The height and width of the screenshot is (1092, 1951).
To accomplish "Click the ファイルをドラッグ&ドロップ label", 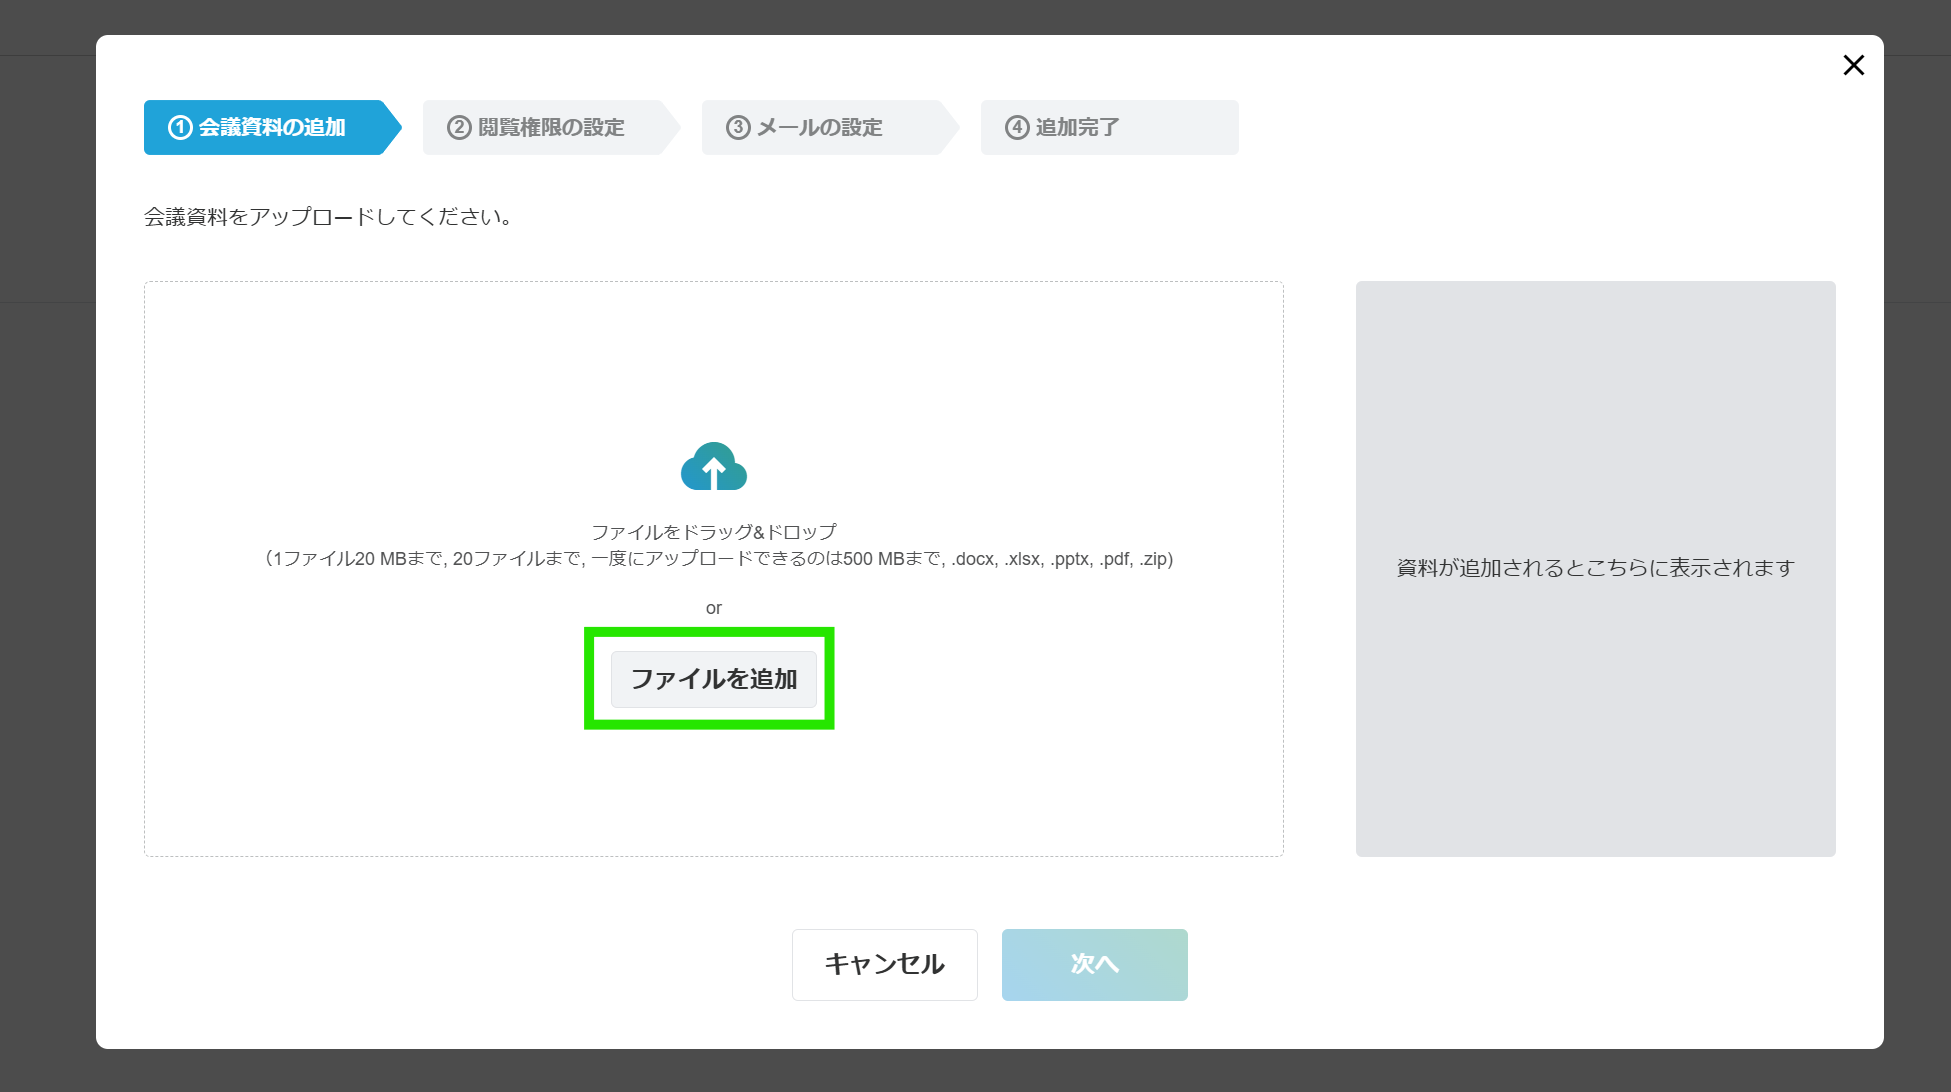I will click(714, 531).
